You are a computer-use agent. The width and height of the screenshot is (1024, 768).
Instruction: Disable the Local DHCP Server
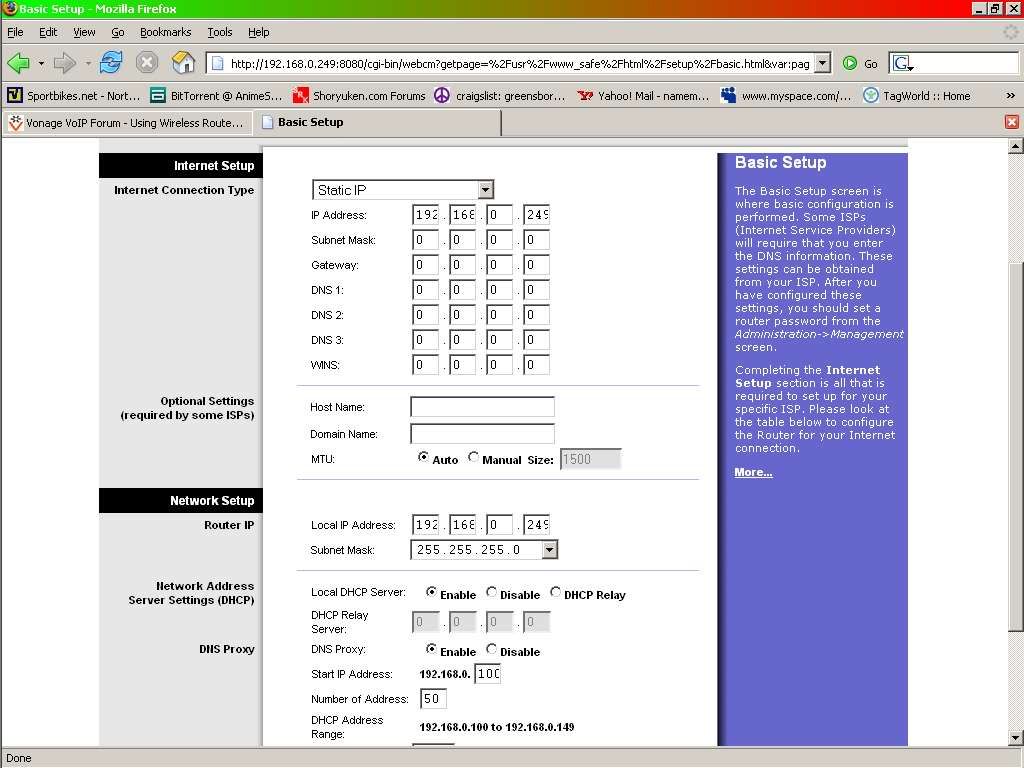coord(491,592)
